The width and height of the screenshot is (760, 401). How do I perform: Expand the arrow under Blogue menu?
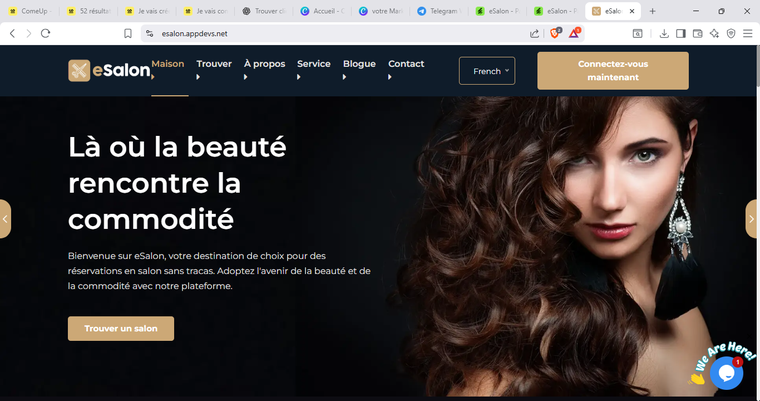coord(345,77)
